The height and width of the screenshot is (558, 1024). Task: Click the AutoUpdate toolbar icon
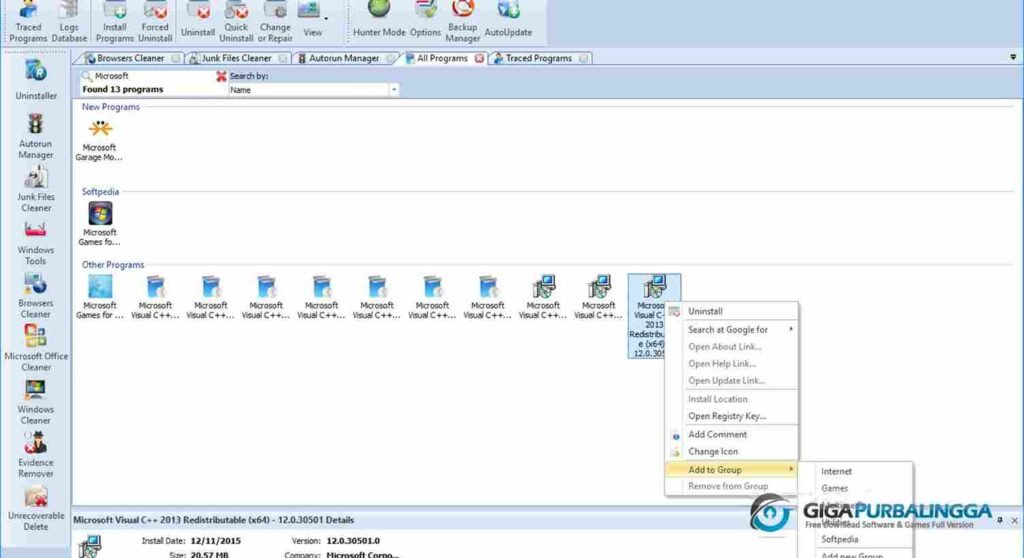[x=508, y=20]
